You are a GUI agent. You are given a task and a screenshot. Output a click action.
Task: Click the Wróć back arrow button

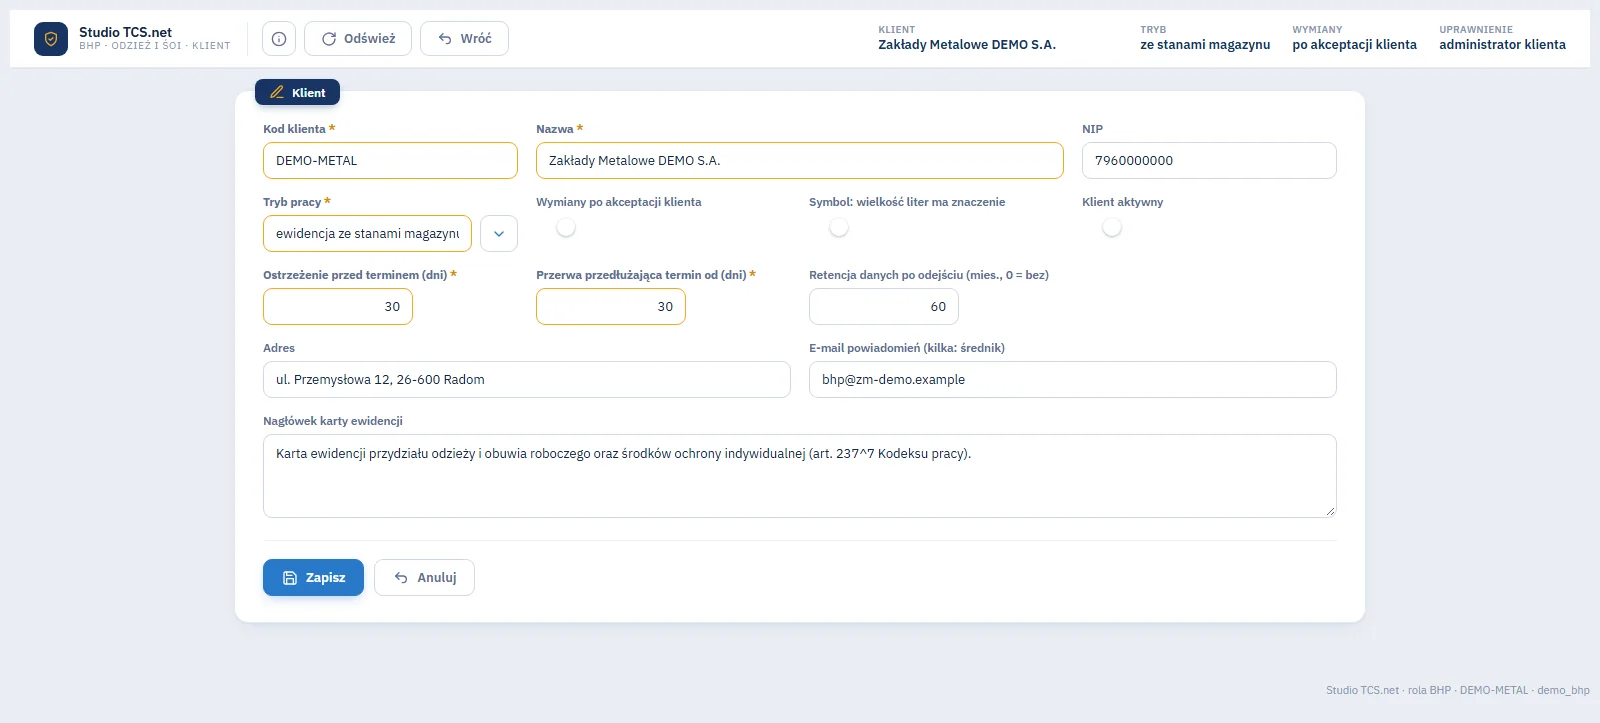coord(464,39)
